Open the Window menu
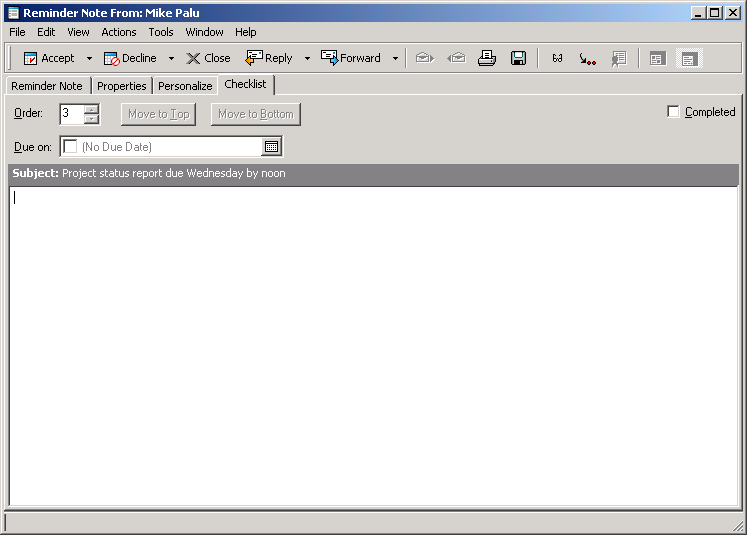Image resolution: width=747 pixels, height=535 pixels. [x=204, y=32]
